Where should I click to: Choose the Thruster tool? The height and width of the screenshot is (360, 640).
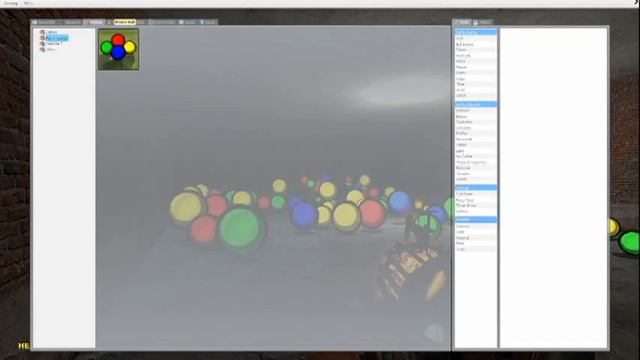click(476, 173)
